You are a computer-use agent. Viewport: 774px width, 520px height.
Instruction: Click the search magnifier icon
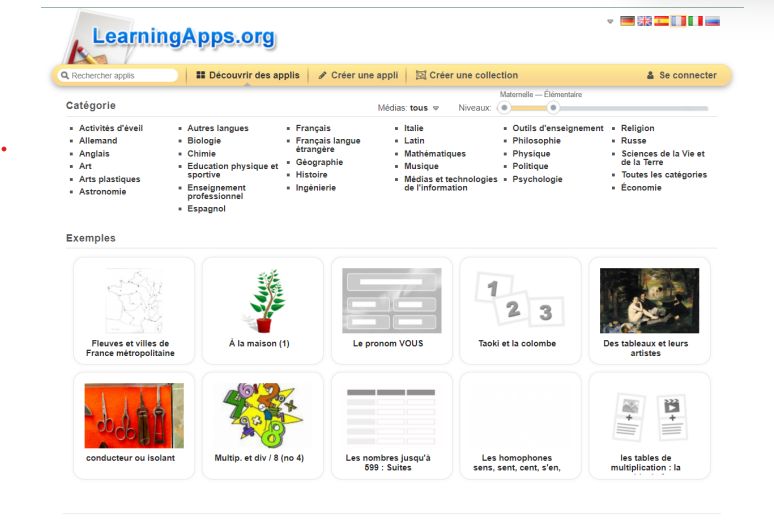point(65,76)
